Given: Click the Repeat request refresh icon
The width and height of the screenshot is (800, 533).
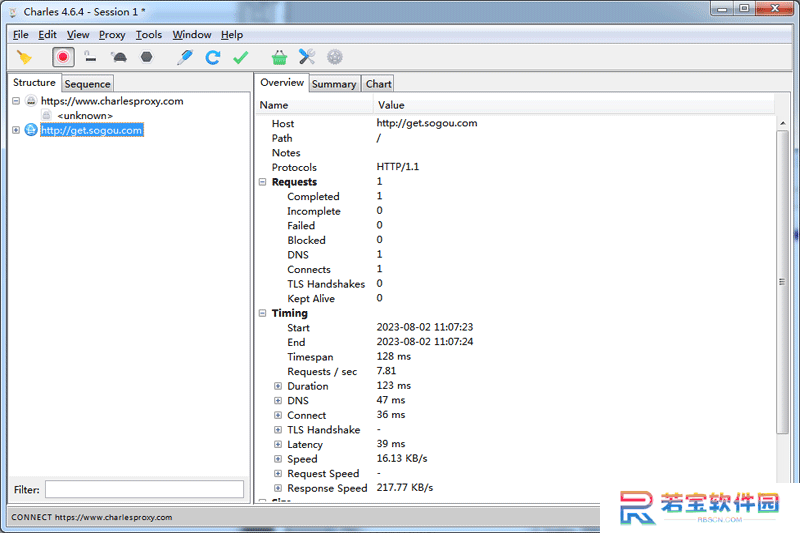Looking at the screenshot, I should coord(213,57).
